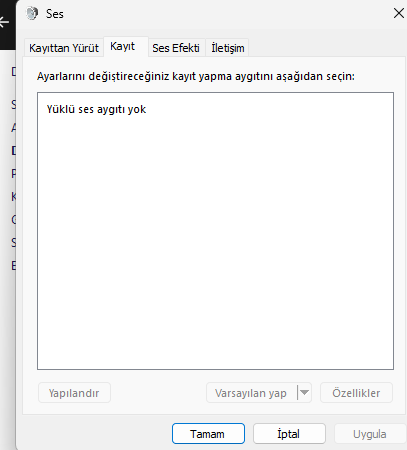The width and height of the screenshot is (407, 450).
Task: Close the Ses dialog window
Action: click(399, 13)
